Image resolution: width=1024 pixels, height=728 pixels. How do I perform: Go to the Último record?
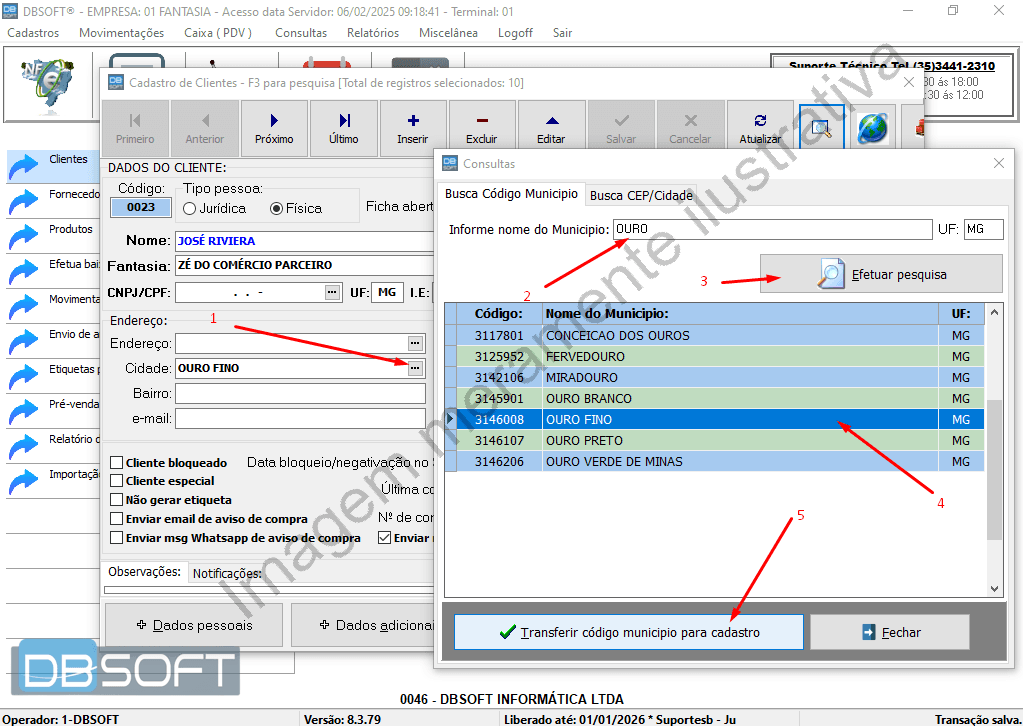pyautogui.click(x=343, y=120)
